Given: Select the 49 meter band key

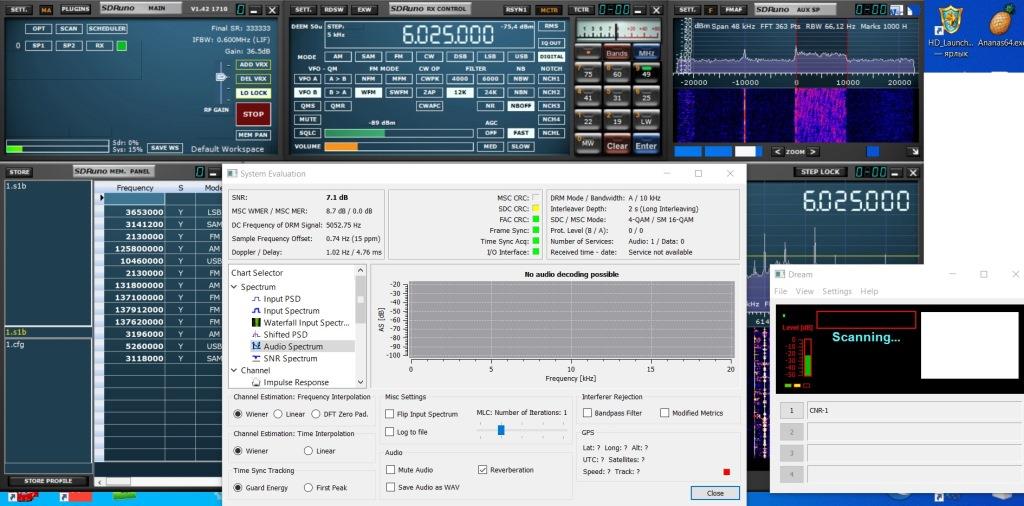Looking at the screenshot, I should pos(647,71).
